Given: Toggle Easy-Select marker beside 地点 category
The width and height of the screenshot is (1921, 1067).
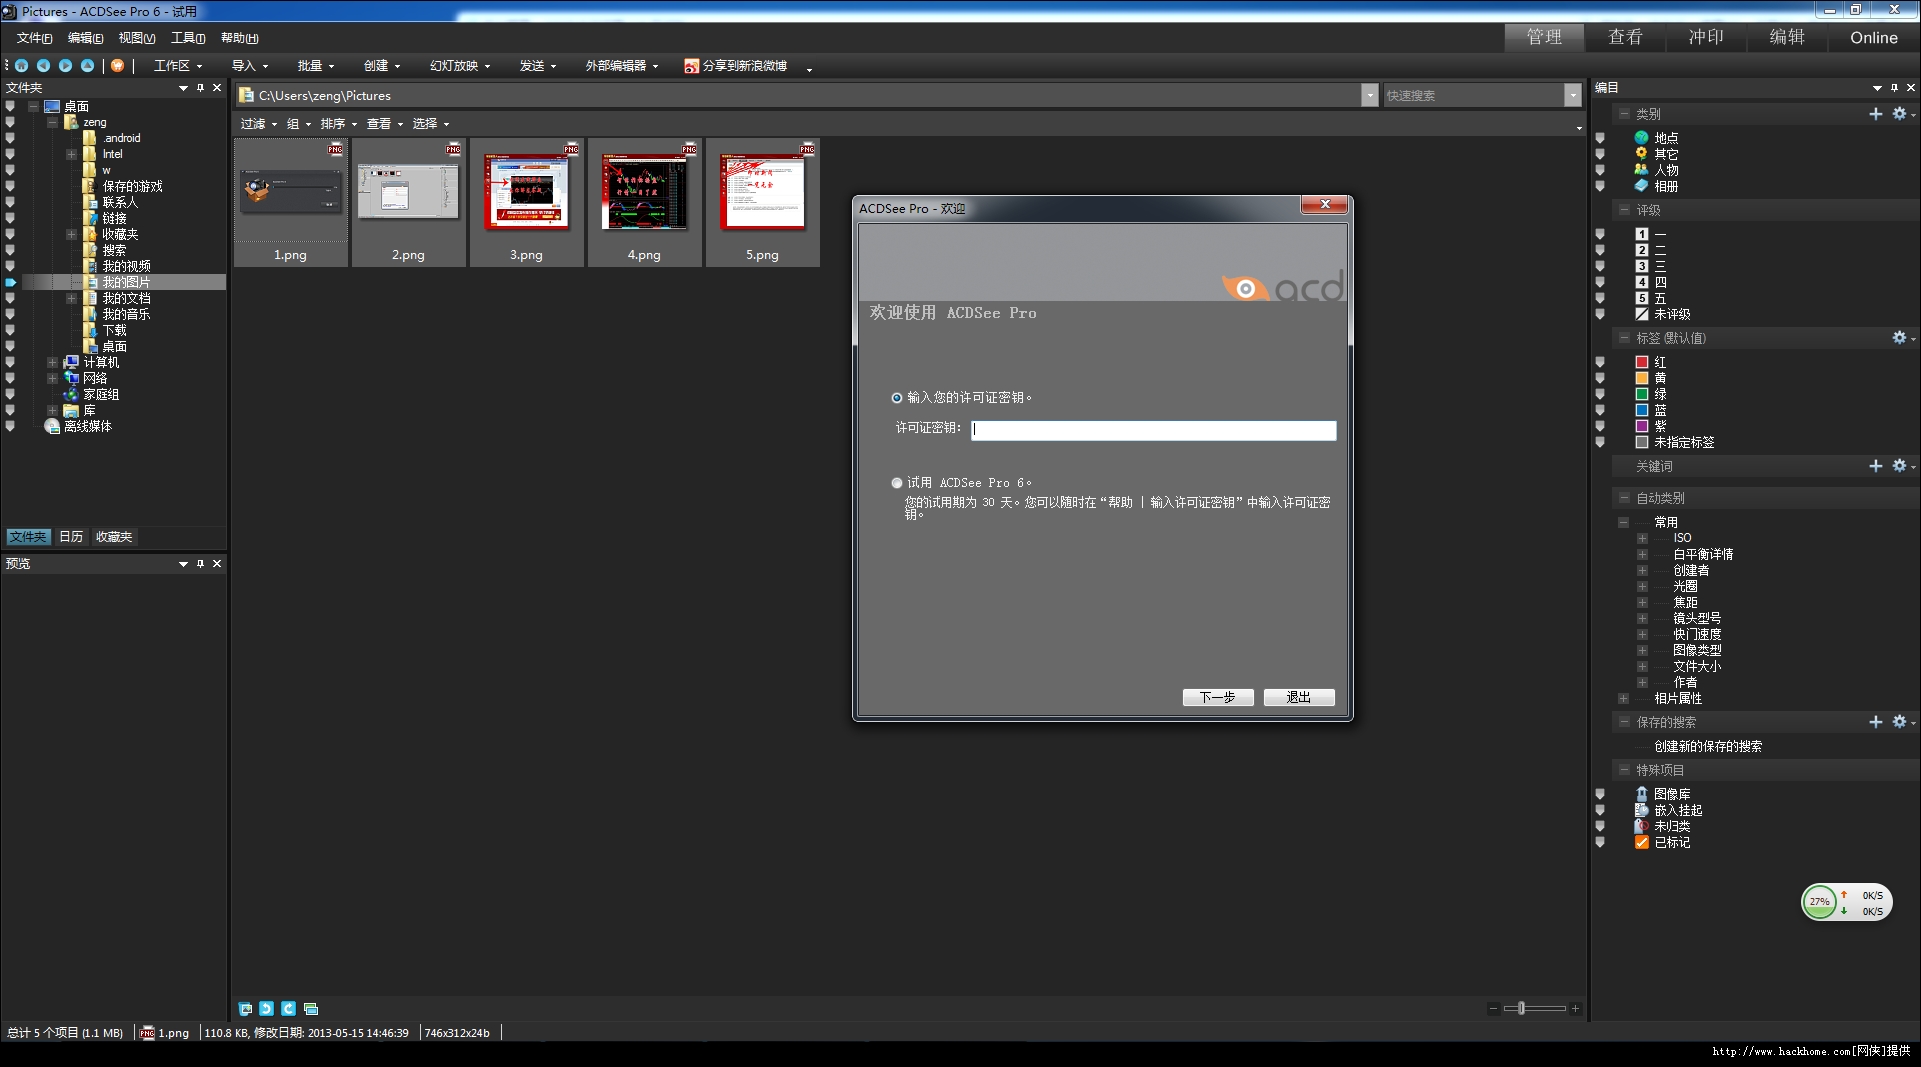Looking at the screenshot, I should tap(1600, 138).
